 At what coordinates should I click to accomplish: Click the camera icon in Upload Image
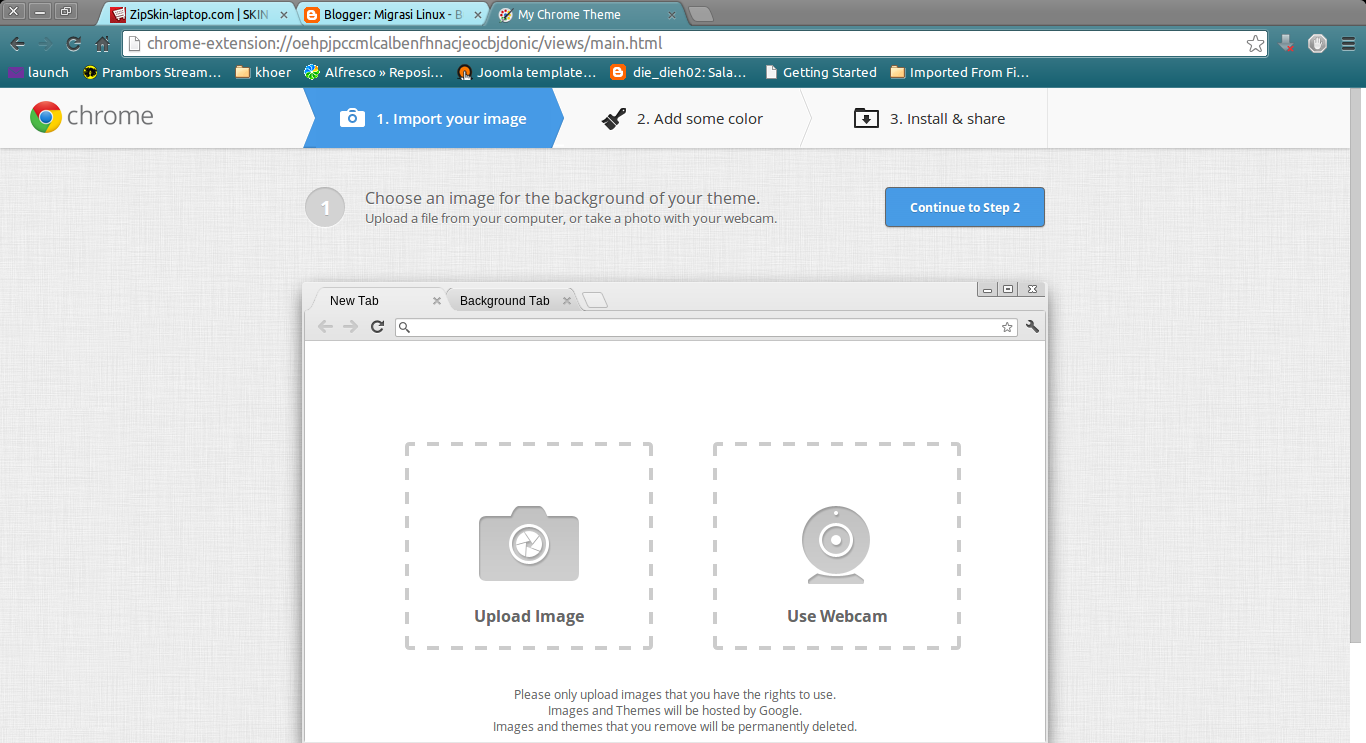[x=529, y=543]
